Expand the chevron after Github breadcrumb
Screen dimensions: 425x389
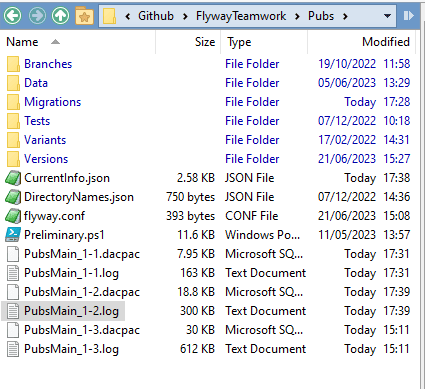[x=185, y=16]
